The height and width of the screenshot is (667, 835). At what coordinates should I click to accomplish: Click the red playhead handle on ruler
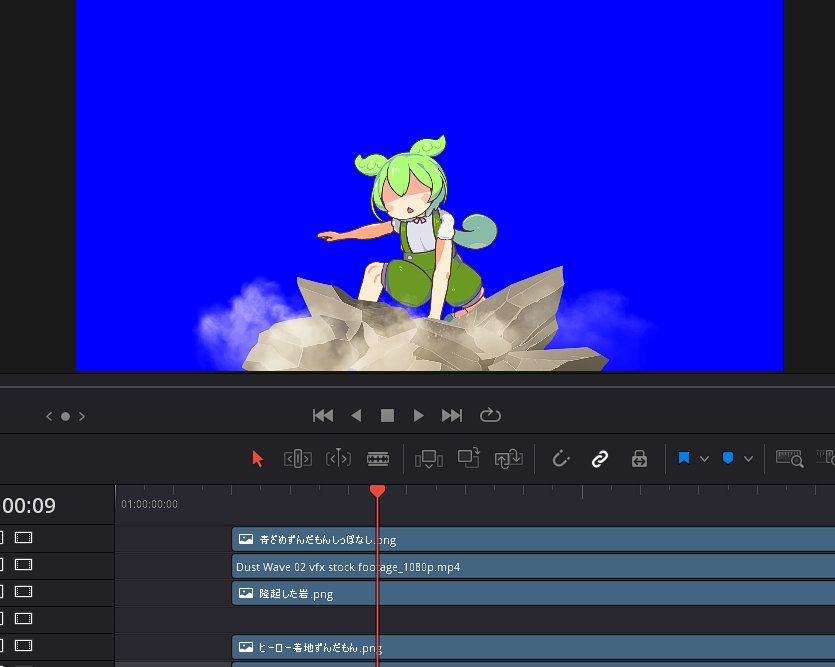[x=377, y=491]
